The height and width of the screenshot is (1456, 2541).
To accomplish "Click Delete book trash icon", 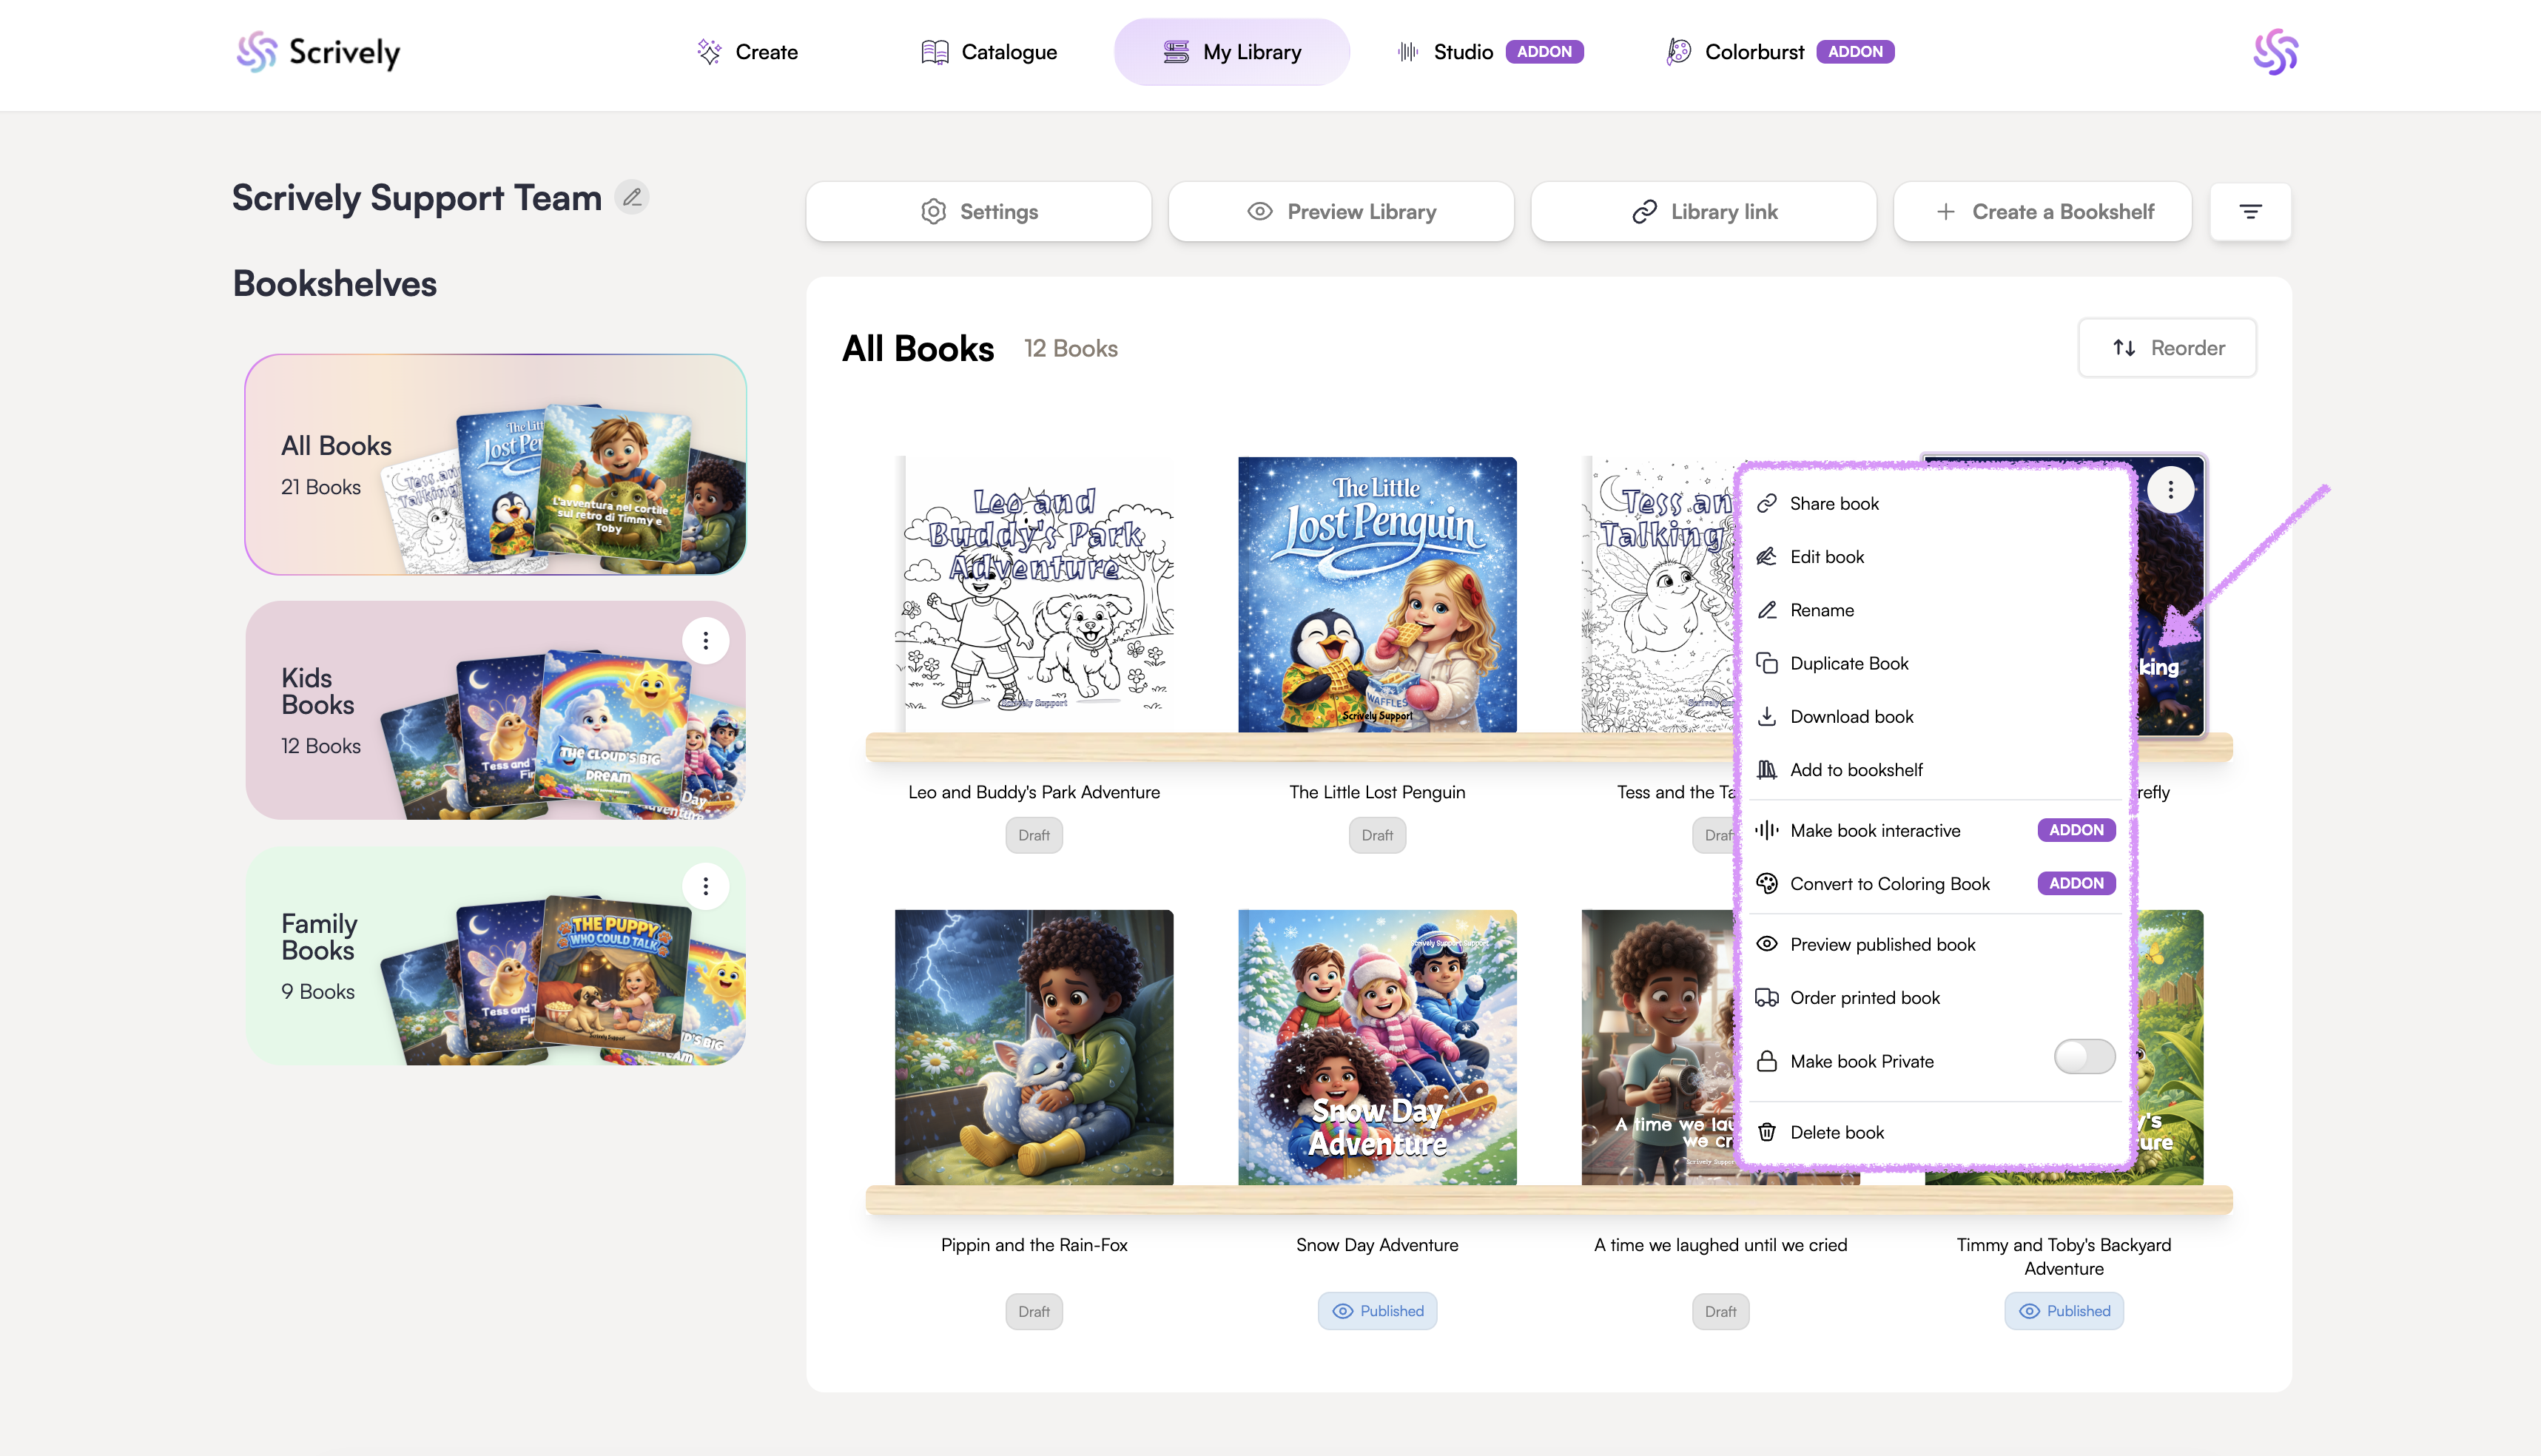I will (x=1767, y=1132).
